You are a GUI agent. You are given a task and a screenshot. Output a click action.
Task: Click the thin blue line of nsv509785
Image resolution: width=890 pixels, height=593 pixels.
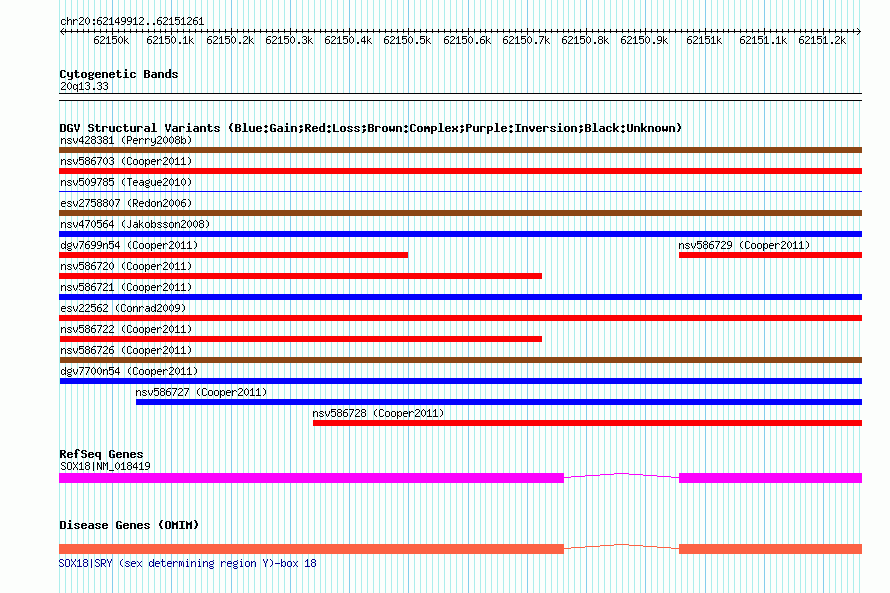point(460,191)
